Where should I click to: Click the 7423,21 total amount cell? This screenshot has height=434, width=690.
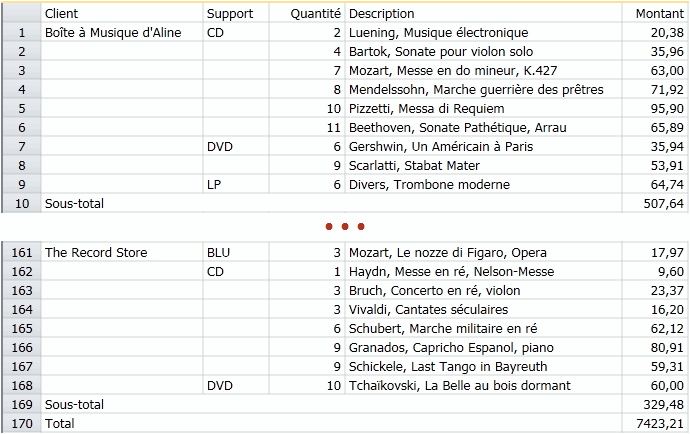point(661,424)
